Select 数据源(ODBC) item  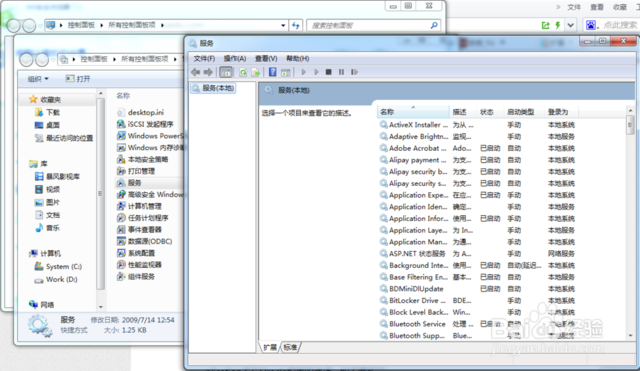click(x=144, y=242)
